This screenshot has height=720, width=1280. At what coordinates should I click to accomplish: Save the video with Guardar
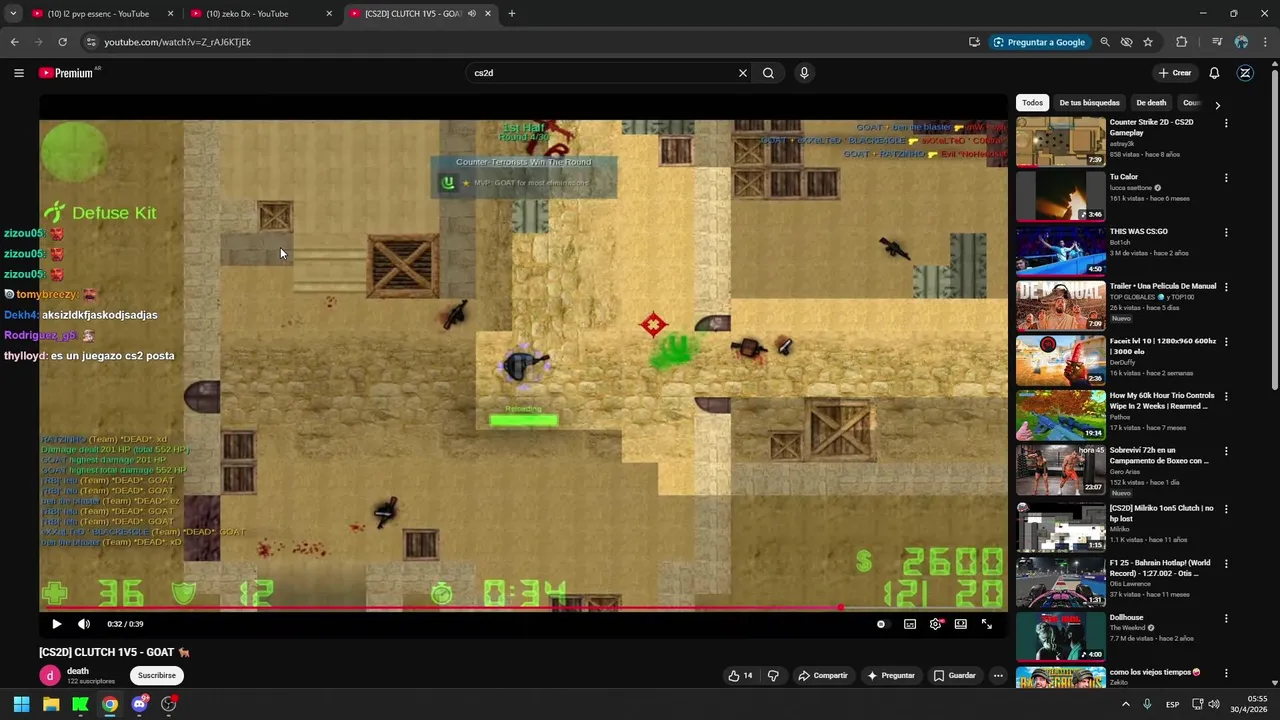click(954, 676)
